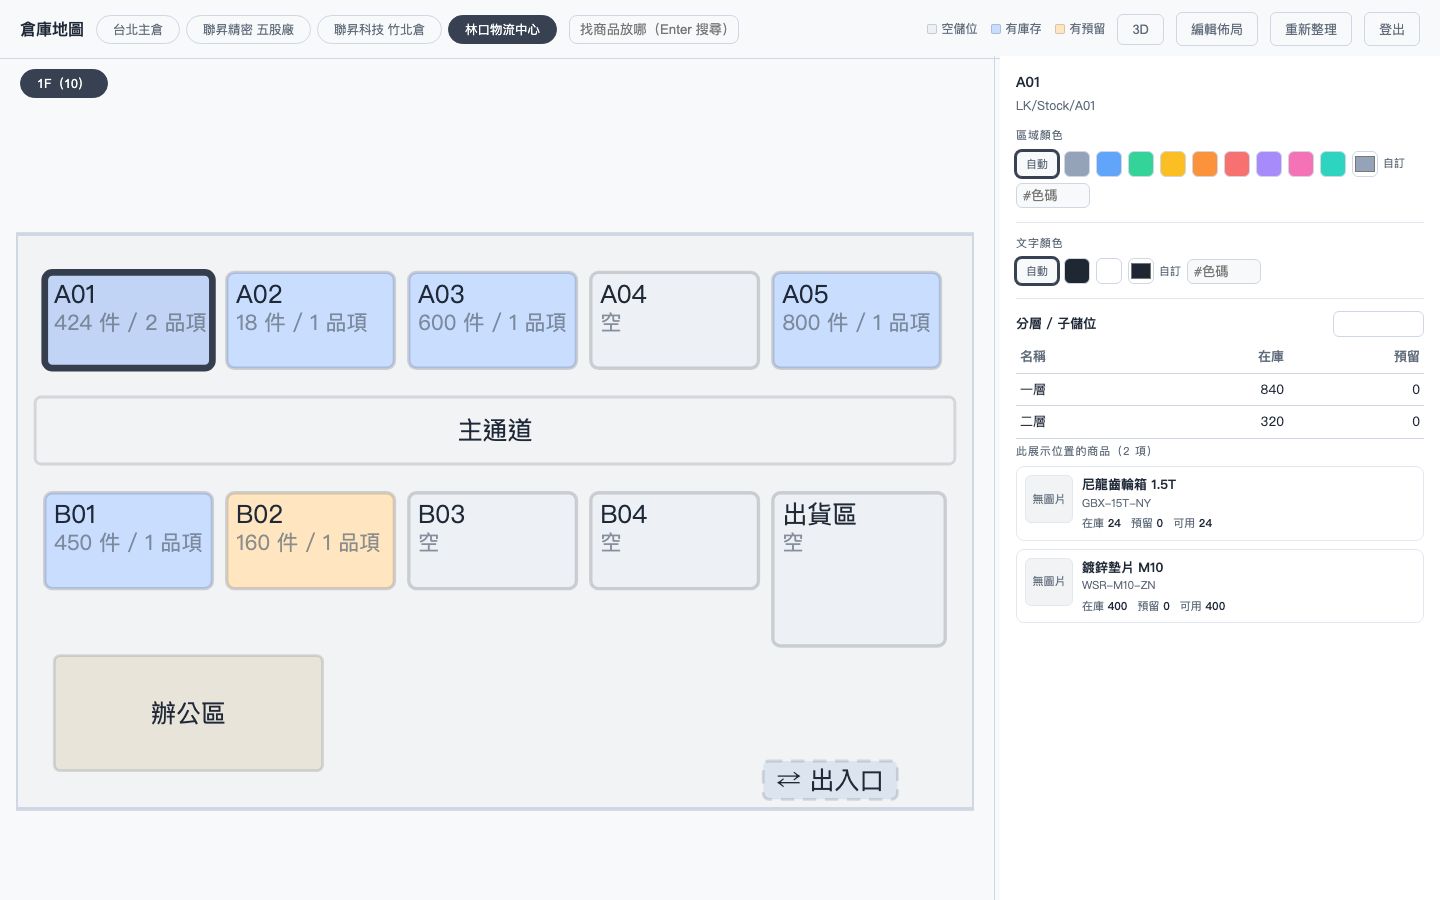Pick the red region color swatch
Viewport: 1440px width, 900px height.
click(1237, 164)
